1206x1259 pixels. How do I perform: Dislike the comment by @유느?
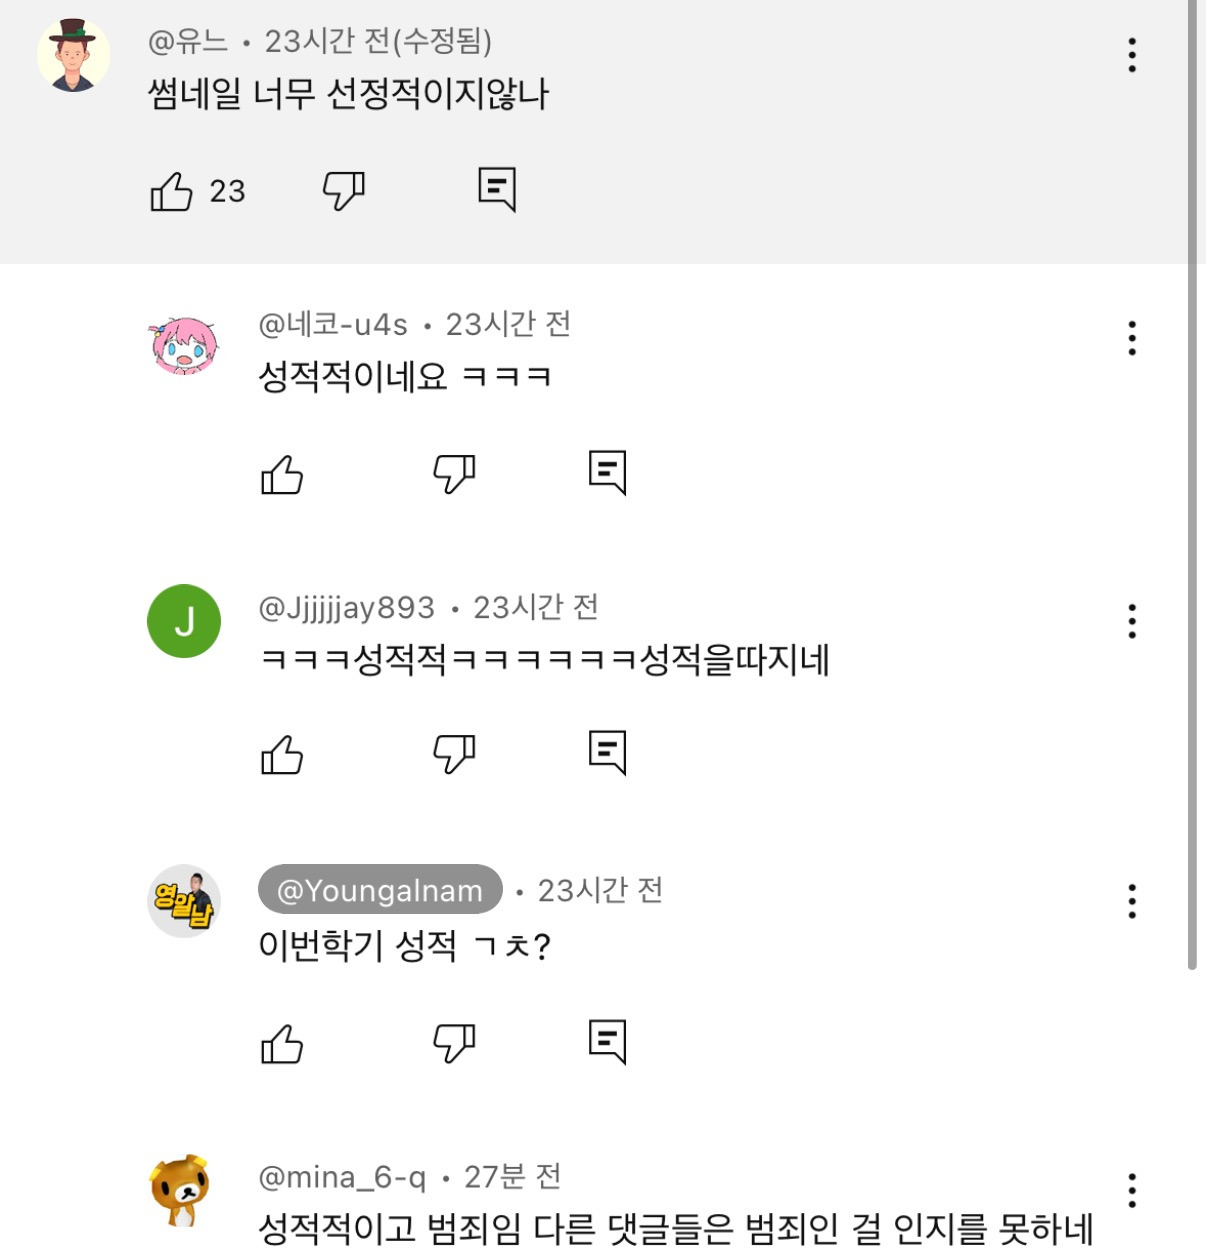pos(343,189)
